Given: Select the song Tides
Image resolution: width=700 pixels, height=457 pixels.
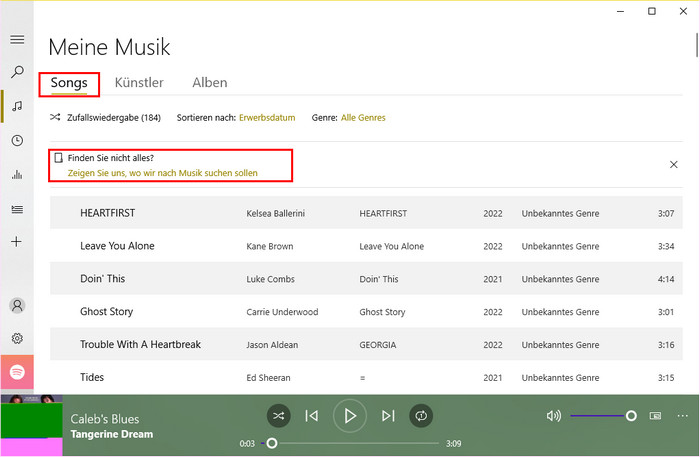Looking at the screenshot, I should (x=92, y=377).
